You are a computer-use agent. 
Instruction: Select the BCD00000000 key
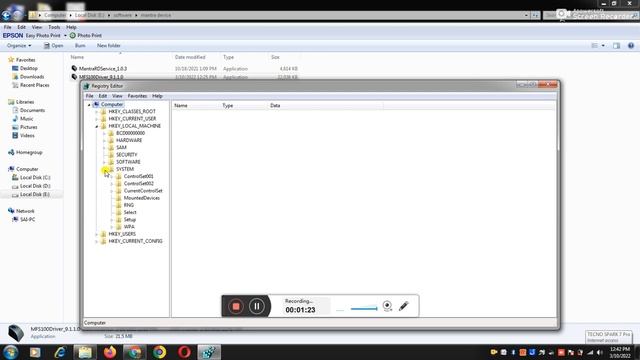tap(130, 133)
